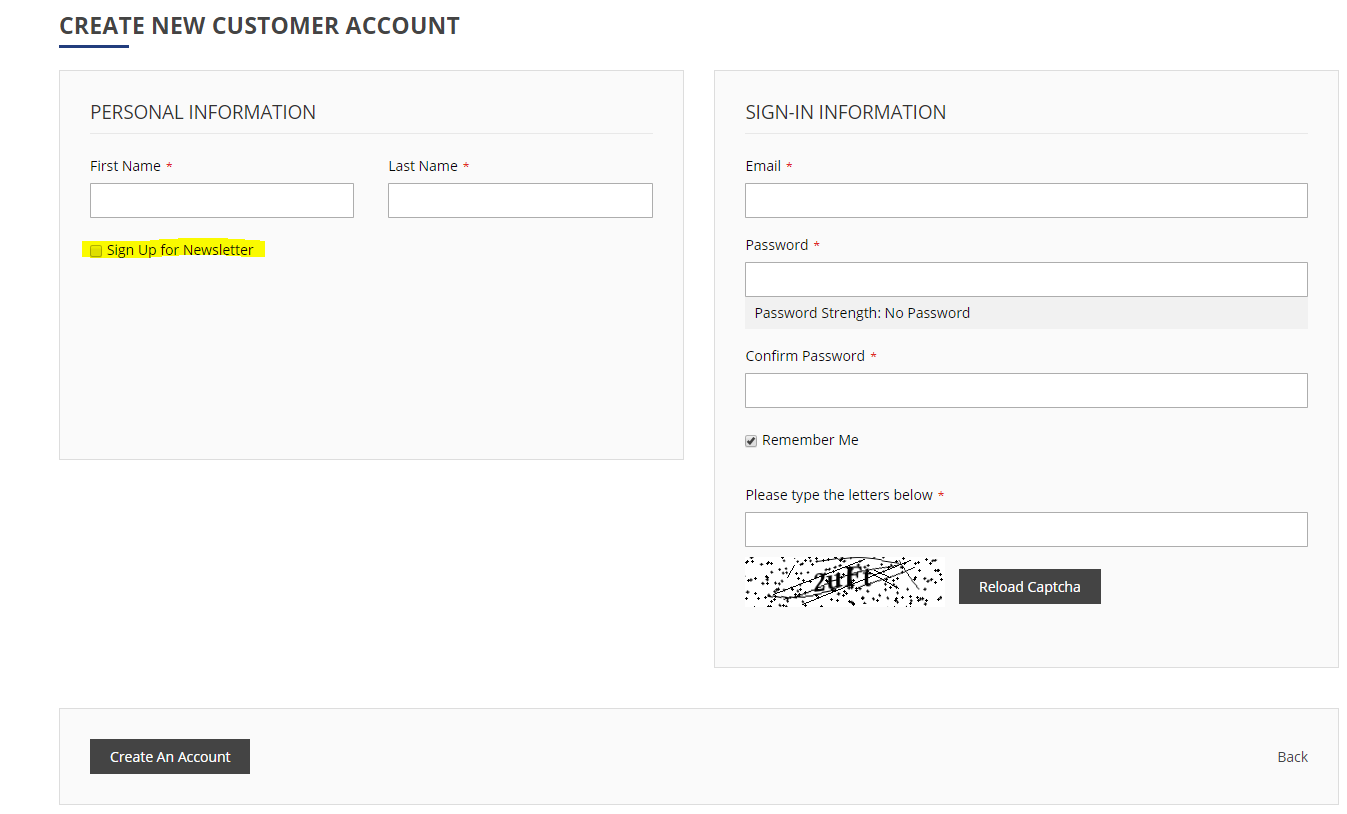Focus the Last Name text box
The height and width of the screenshot is (814, 1347).
520,200
